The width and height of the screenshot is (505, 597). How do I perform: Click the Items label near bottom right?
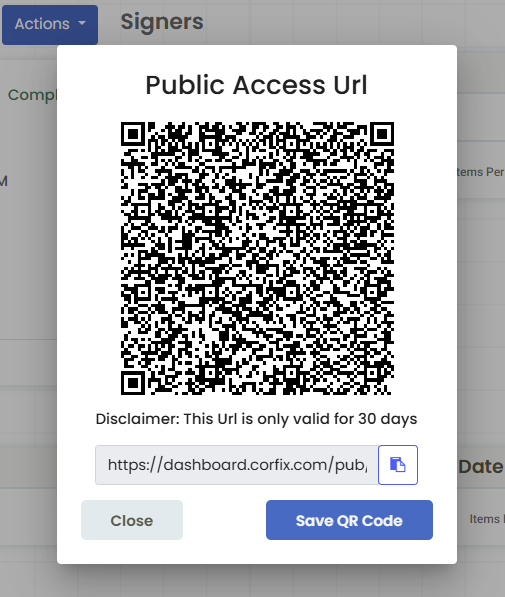tap(485, 519)
